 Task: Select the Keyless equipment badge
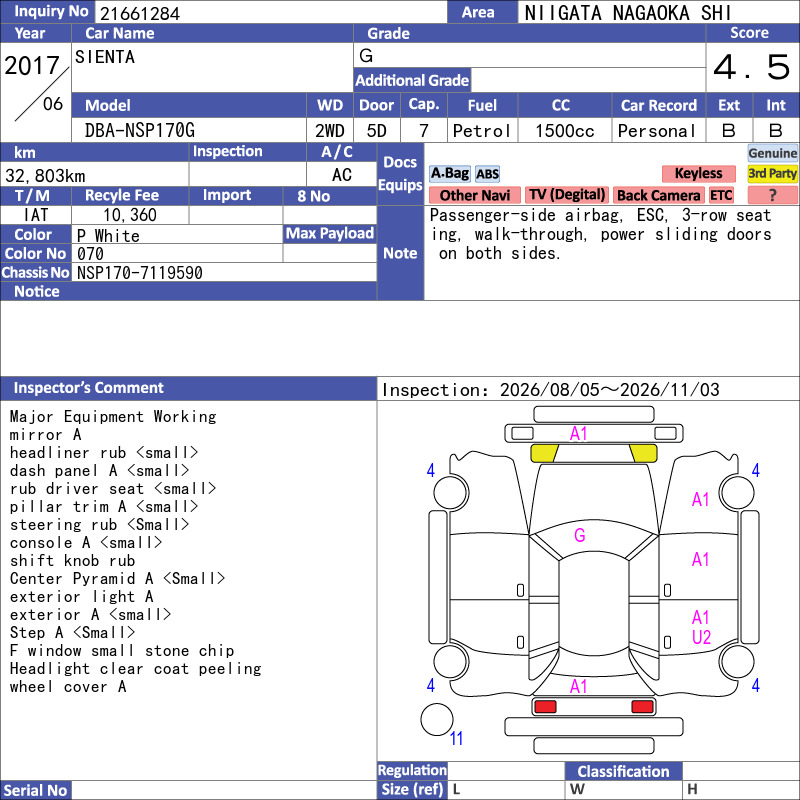coord(698,173)
